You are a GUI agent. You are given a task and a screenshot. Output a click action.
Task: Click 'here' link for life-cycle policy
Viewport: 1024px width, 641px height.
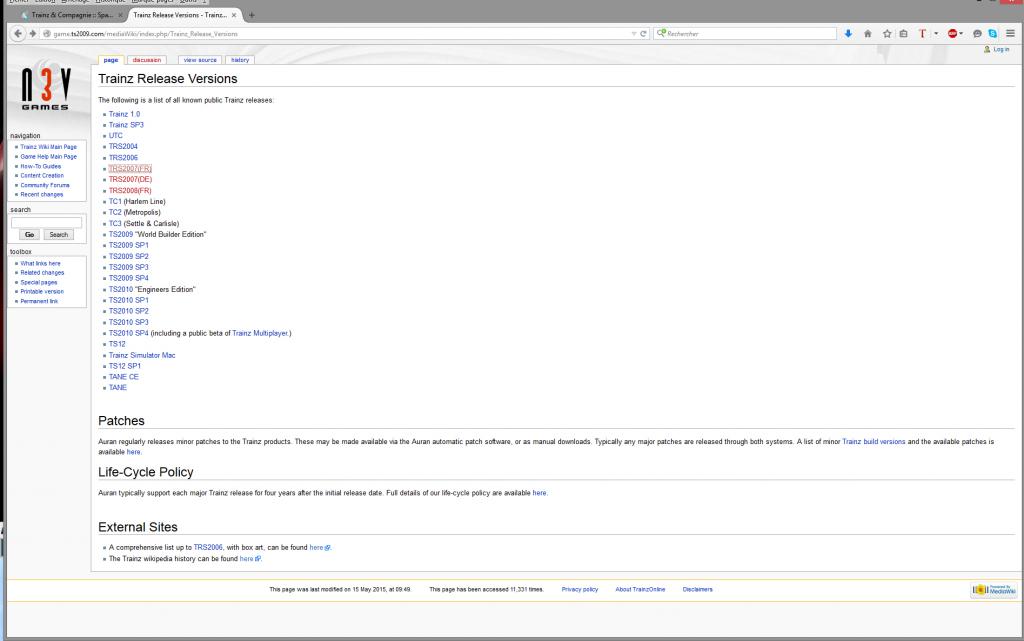coord(539,493)
